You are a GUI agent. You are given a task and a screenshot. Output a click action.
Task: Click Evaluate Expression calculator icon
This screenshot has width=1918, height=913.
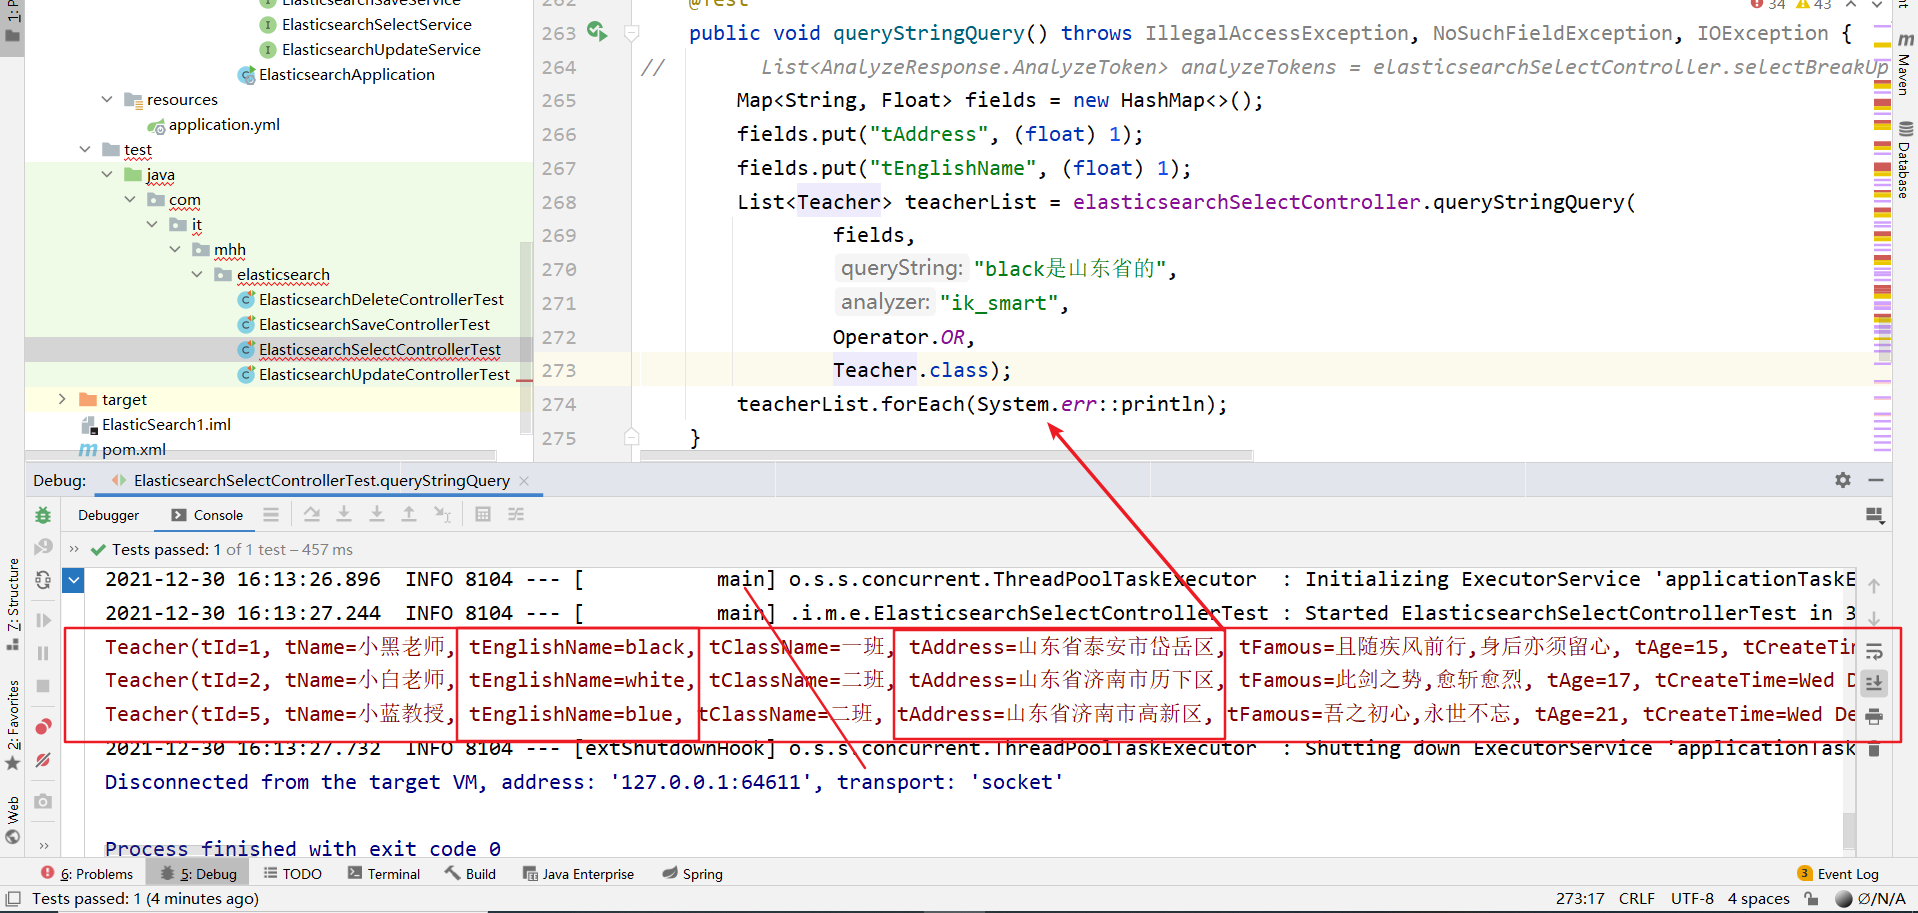click(x=483, y=514)
